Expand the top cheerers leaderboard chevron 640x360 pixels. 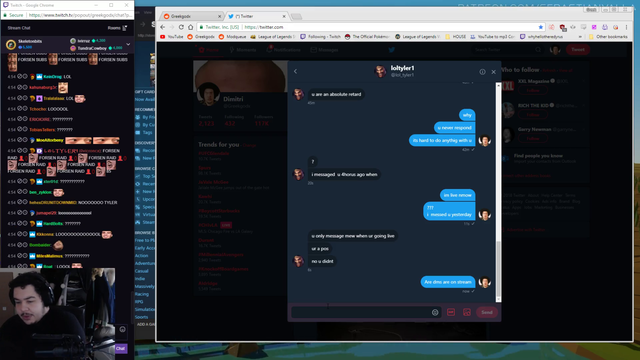128,44
